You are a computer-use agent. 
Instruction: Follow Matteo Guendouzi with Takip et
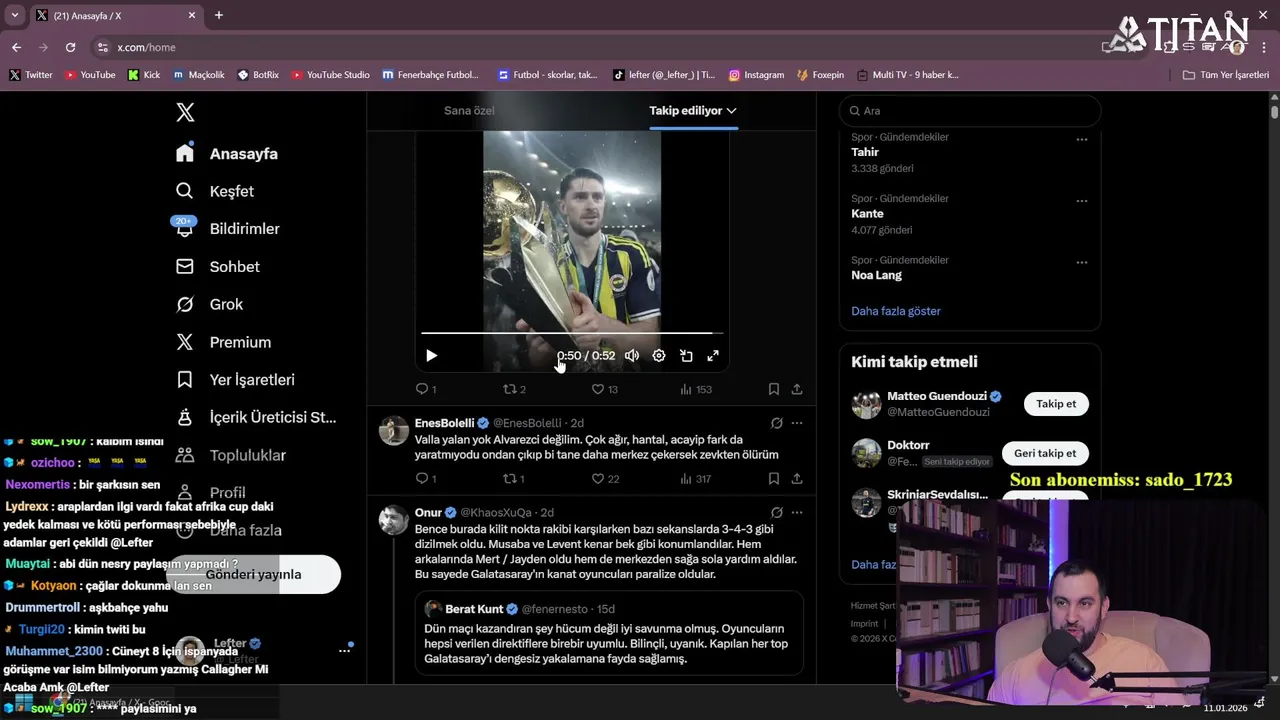(x=1056, y=404)
